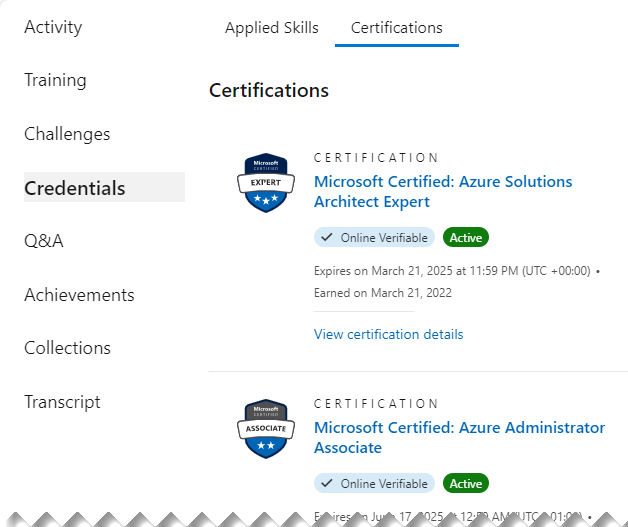Navigate to Q&A in sidebar
Image resolution: width=628 pixels, height=527 pixels.
44,241
